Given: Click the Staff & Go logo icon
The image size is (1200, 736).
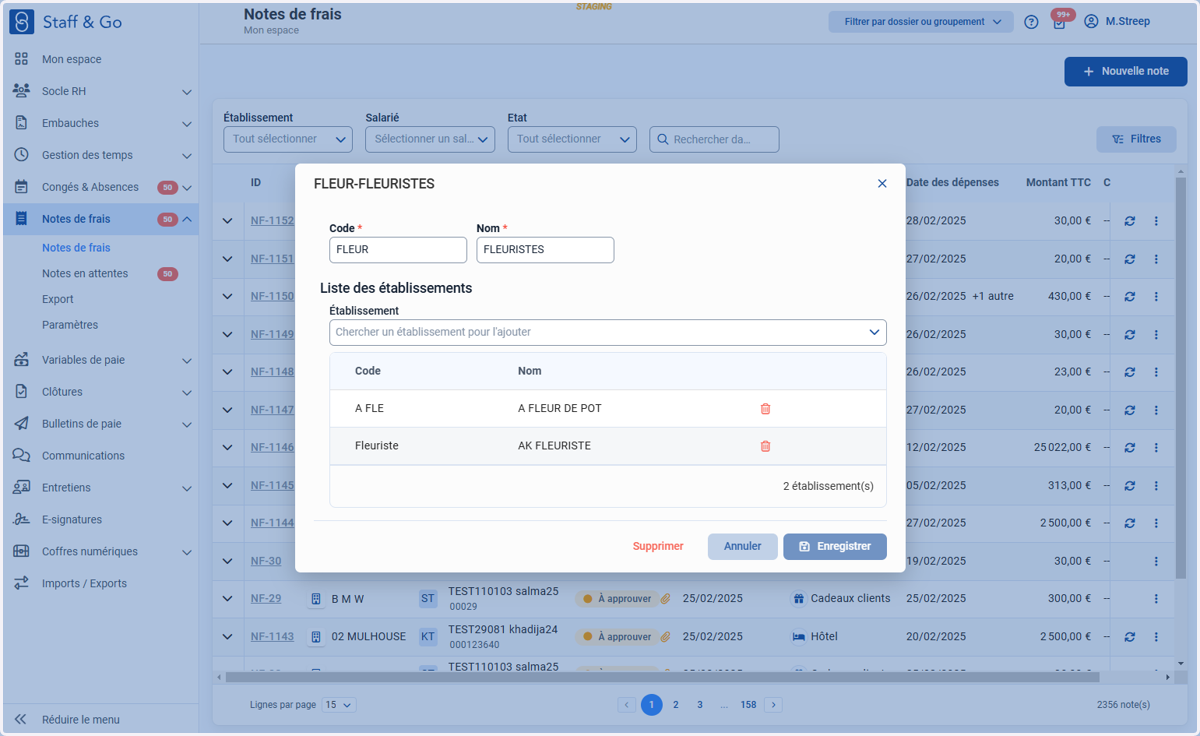Looking at the screenshot, I should (x=21, y=22).
